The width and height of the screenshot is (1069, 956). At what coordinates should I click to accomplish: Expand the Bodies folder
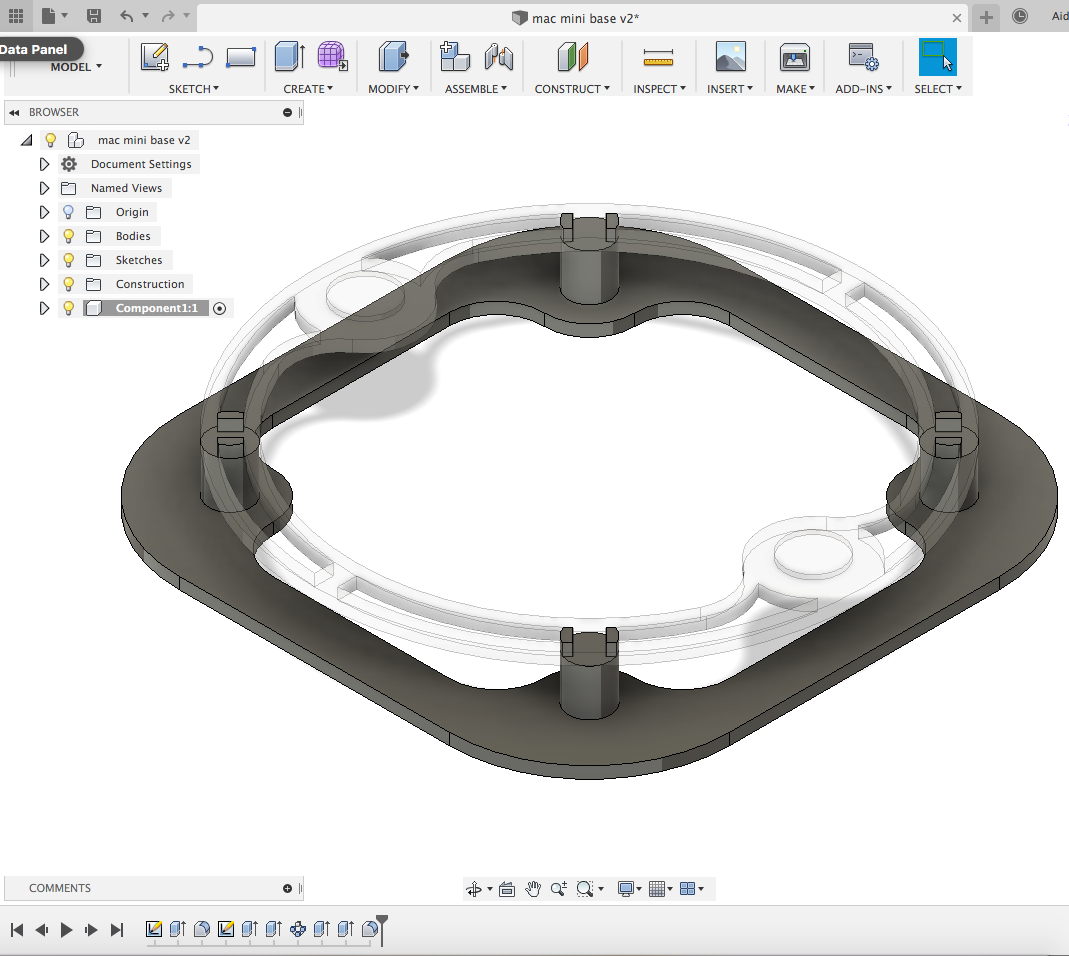44,236
